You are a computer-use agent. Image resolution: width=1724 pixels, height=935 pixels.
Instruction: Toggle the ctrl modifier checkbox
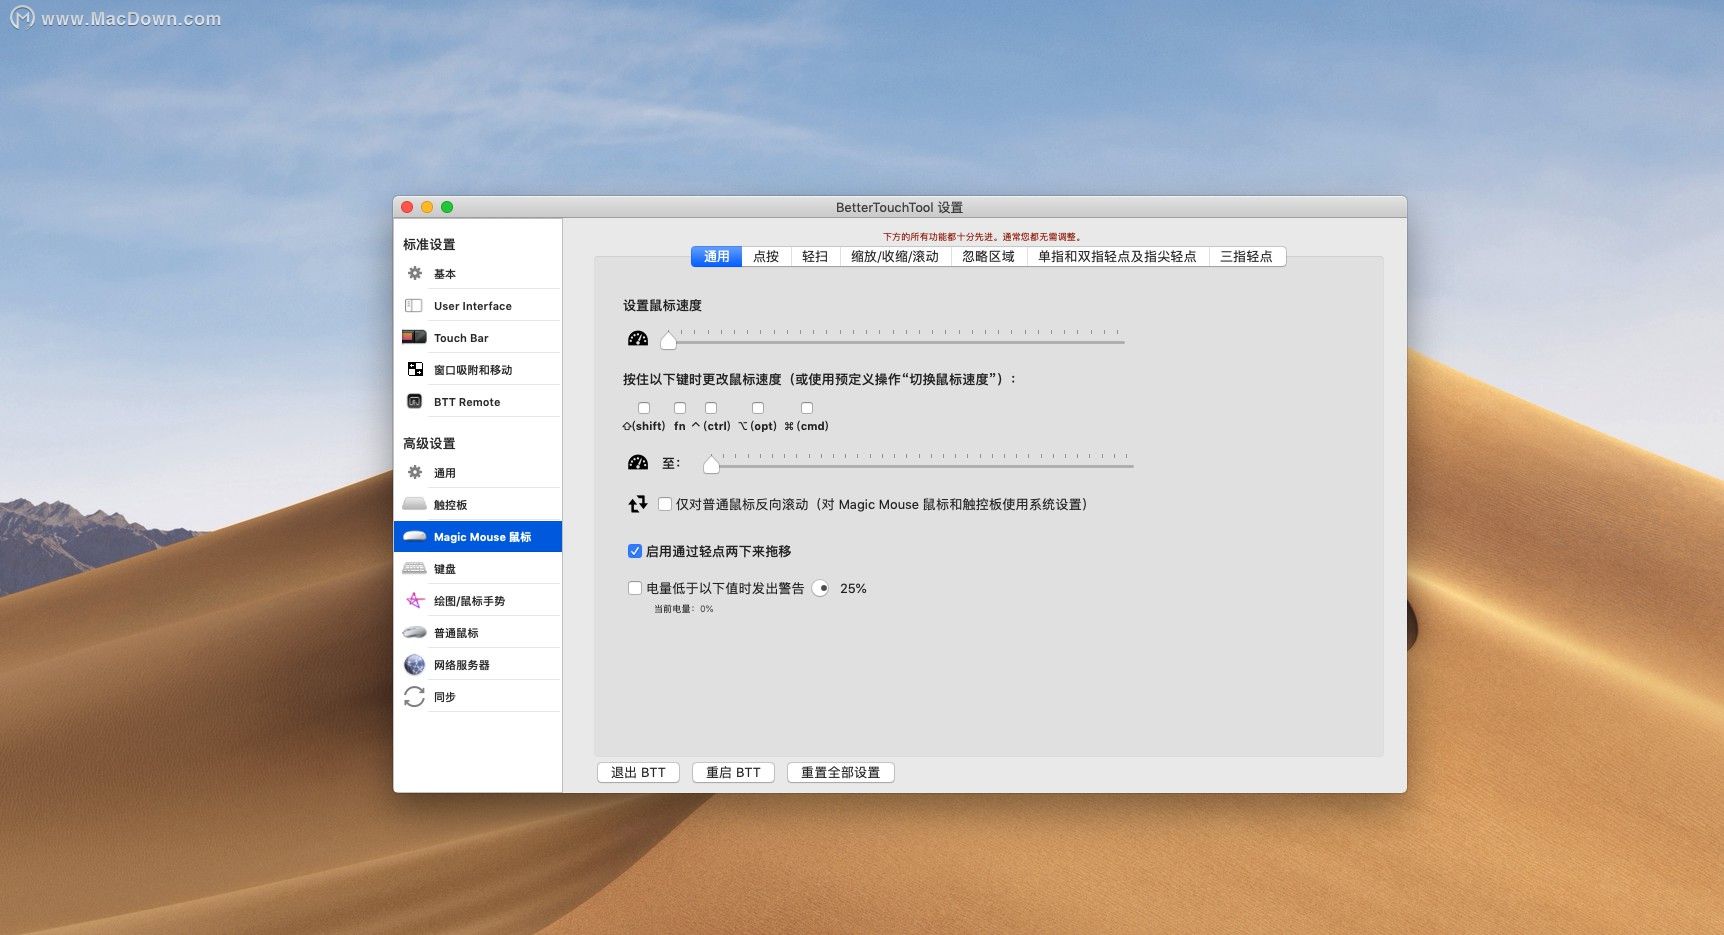(711, 408)
